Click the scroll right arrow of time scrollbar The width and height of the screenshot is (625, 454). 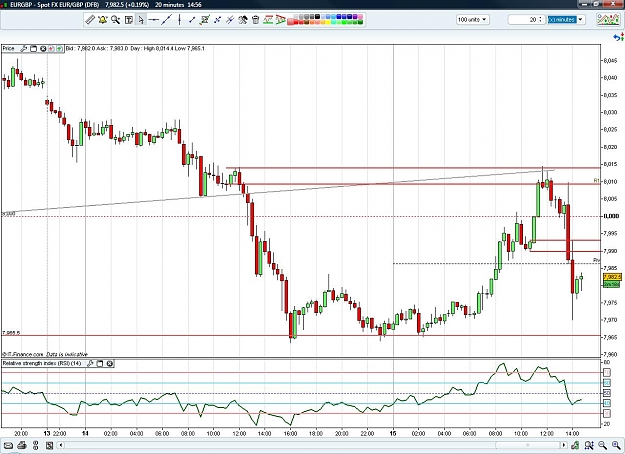pyautogui.click(x=564, y=445)
